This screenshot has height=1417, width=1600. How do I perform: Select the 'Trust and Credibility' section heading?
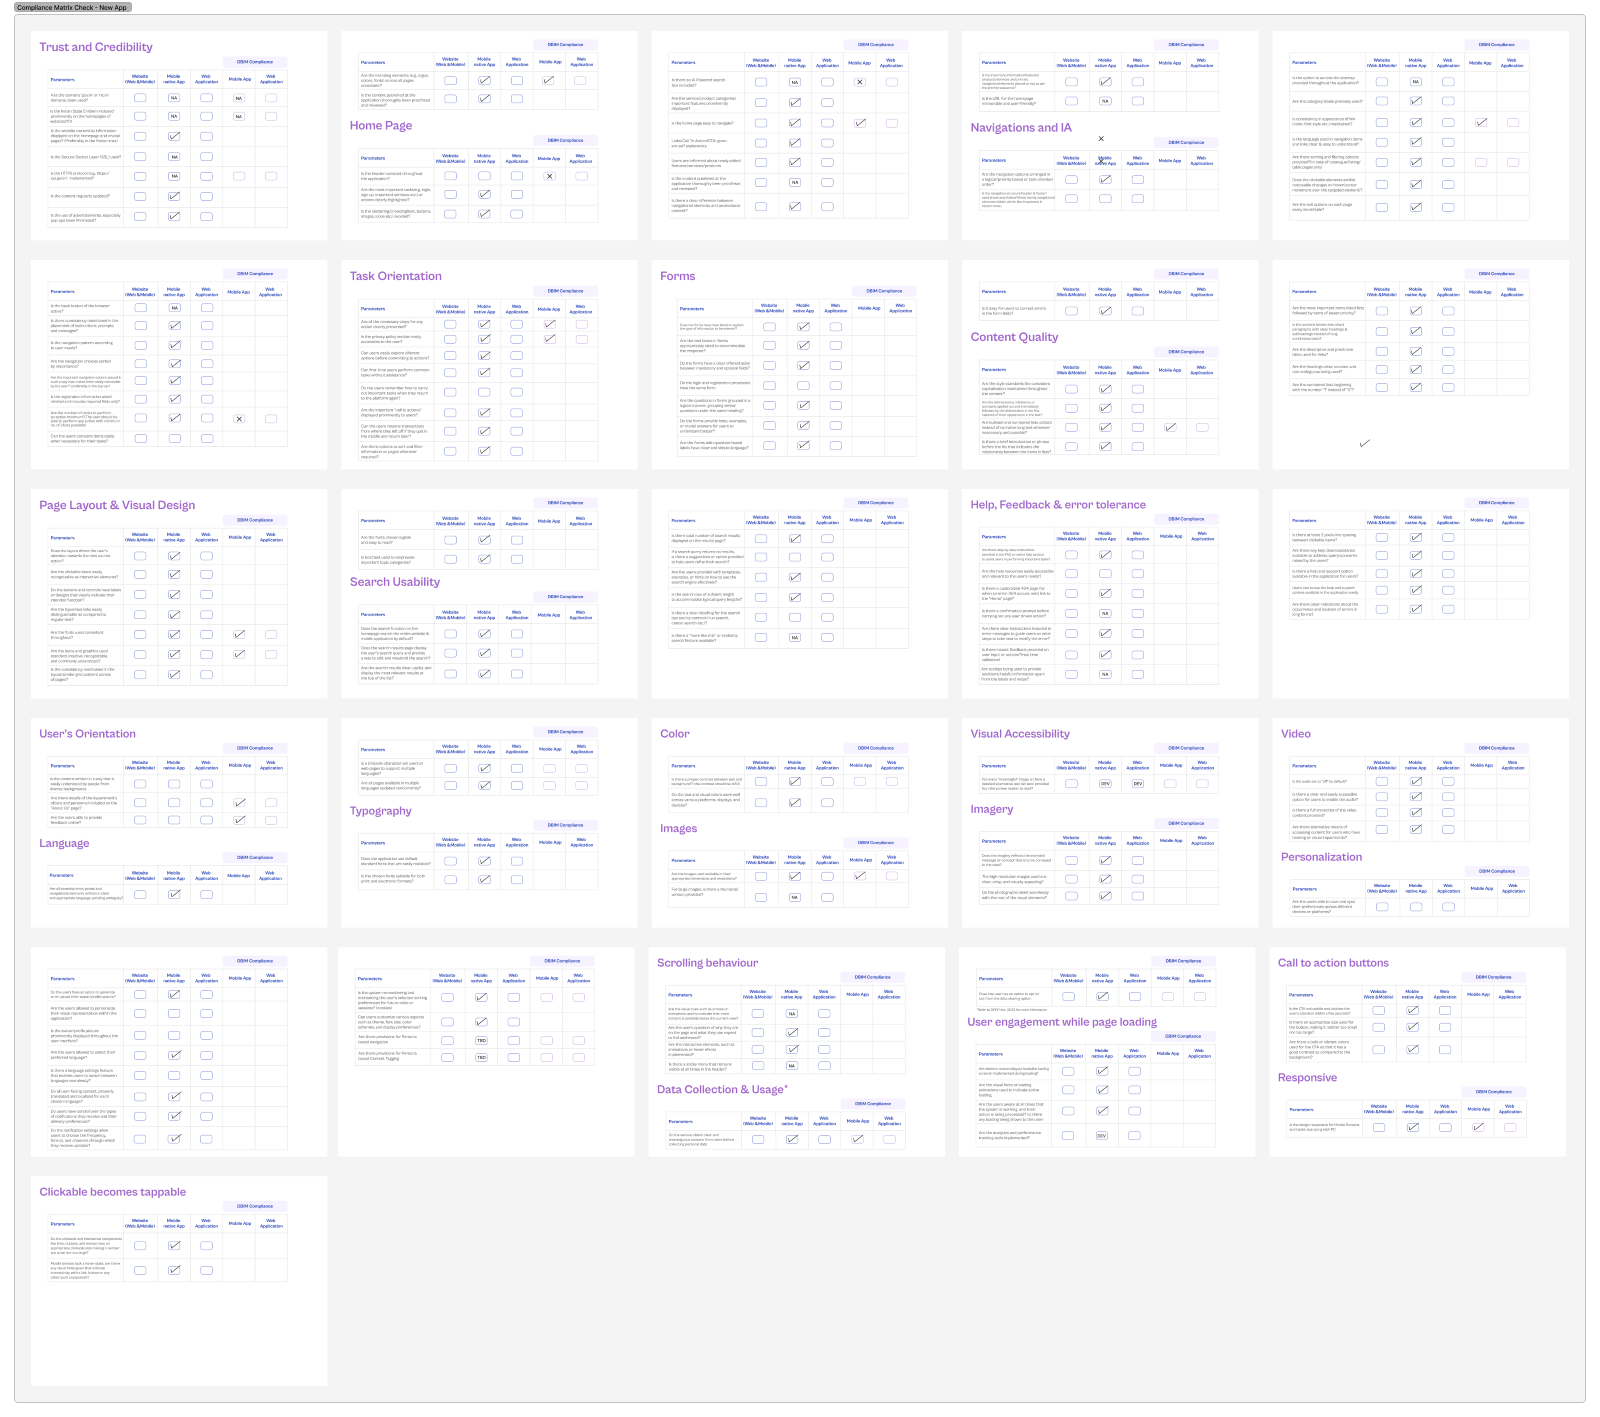pos(96,47)
